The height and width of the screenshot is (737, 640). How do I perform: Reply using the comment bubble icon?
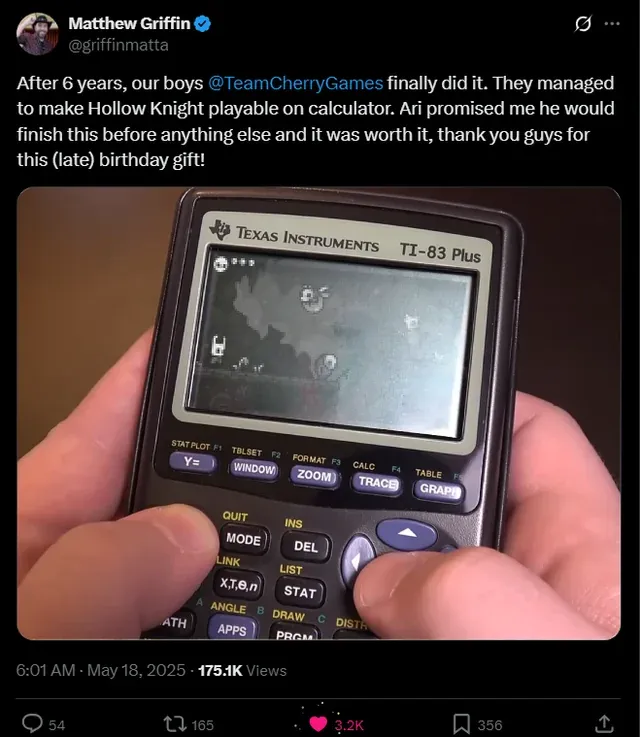coord(32,723)
